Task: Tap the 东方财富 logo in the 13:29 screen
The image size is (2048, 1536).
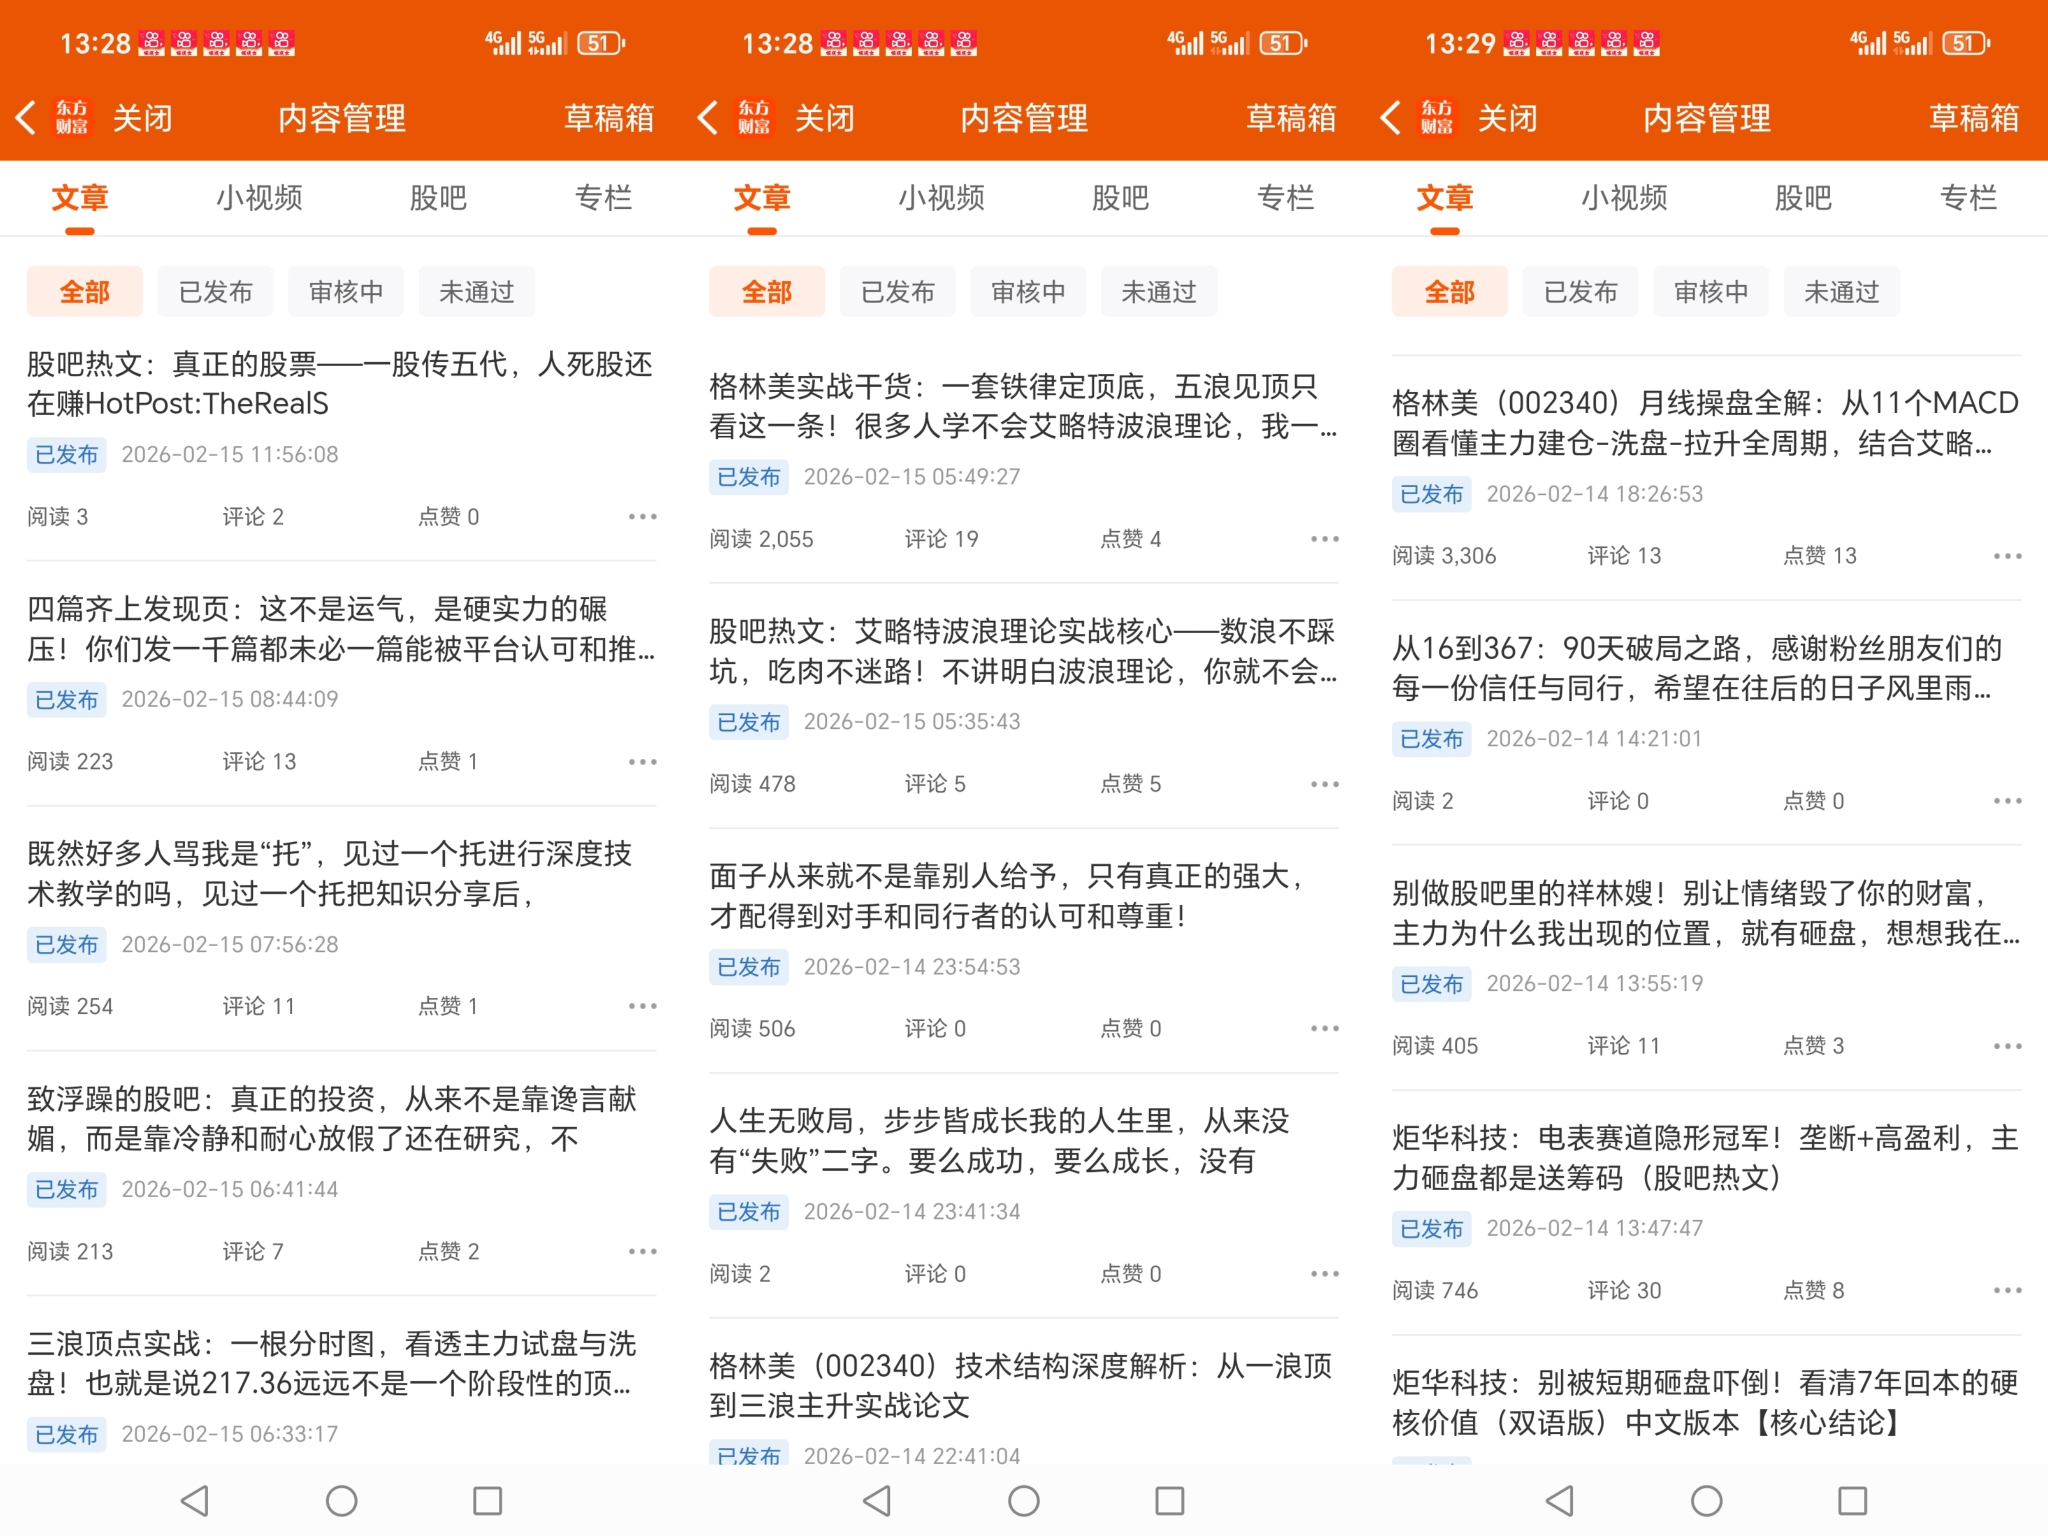Action: coord(1436,118)
